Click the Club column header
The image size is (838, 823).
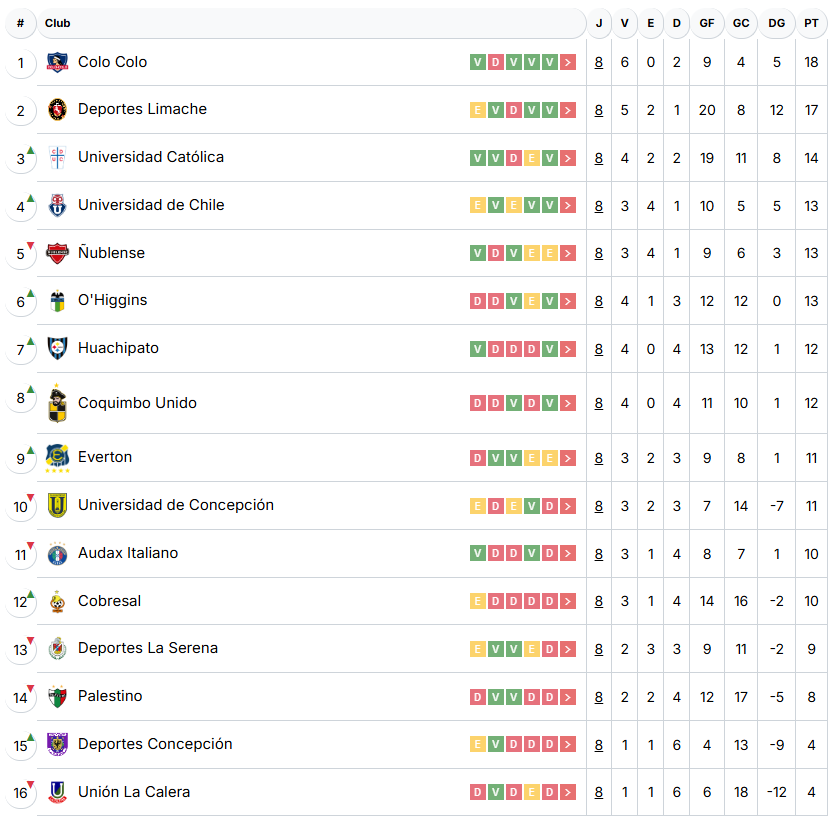tap(58, 23)
